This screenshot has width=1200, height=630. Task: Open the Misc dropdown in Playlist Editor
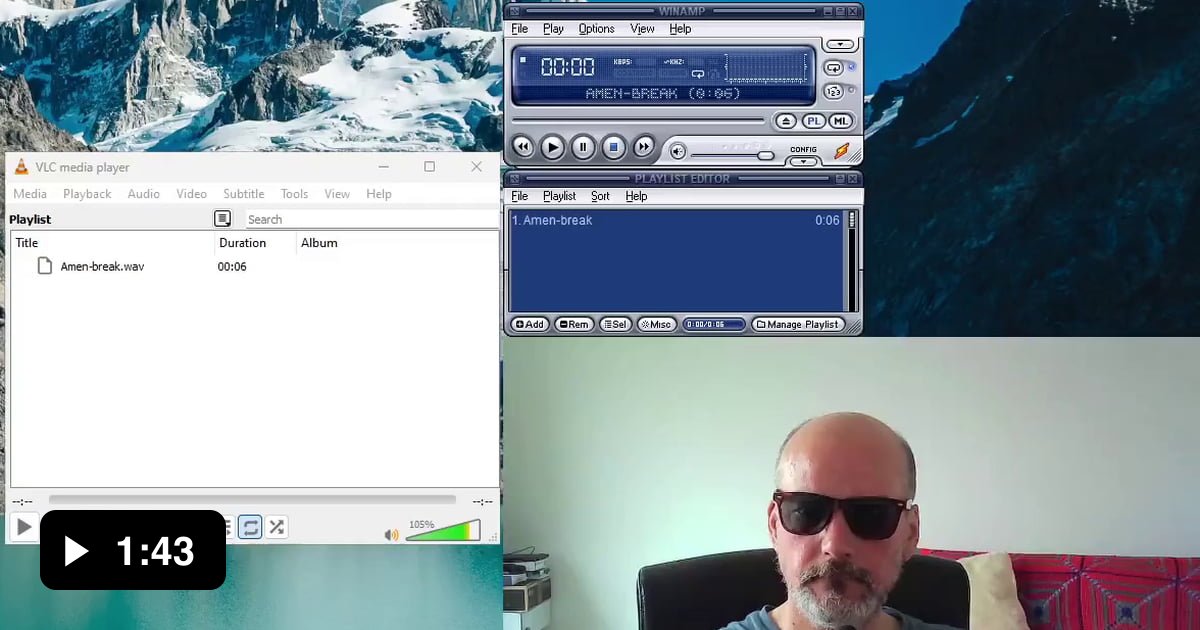pos(656,325)
